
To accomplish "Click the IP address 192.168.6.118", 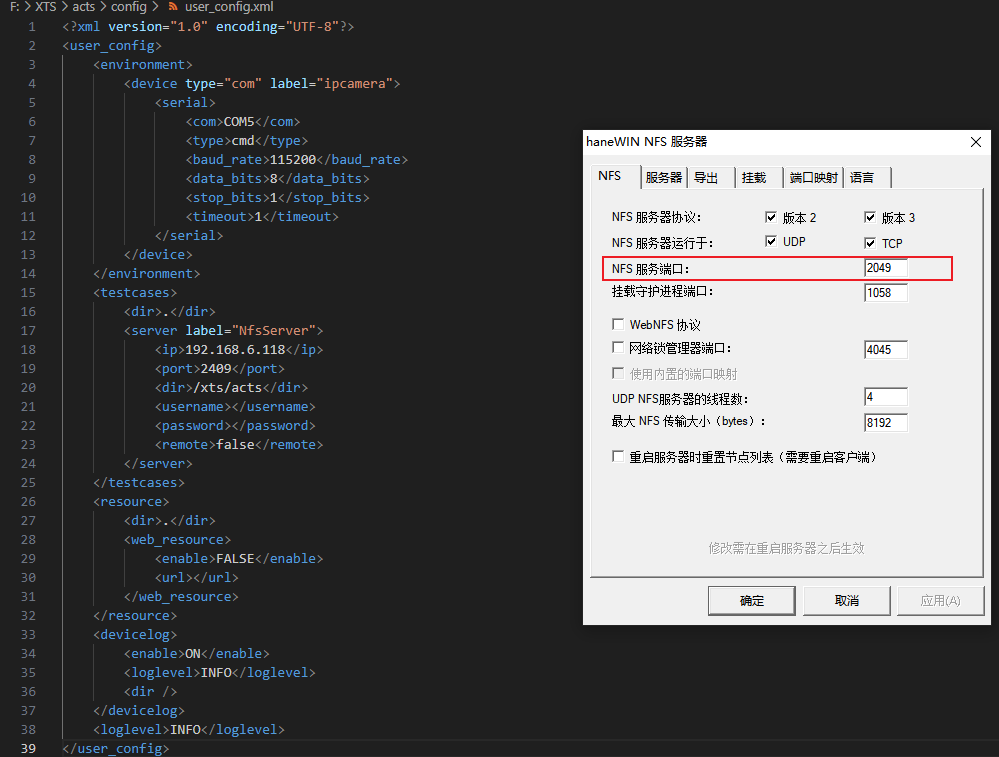I will point(235,349).
